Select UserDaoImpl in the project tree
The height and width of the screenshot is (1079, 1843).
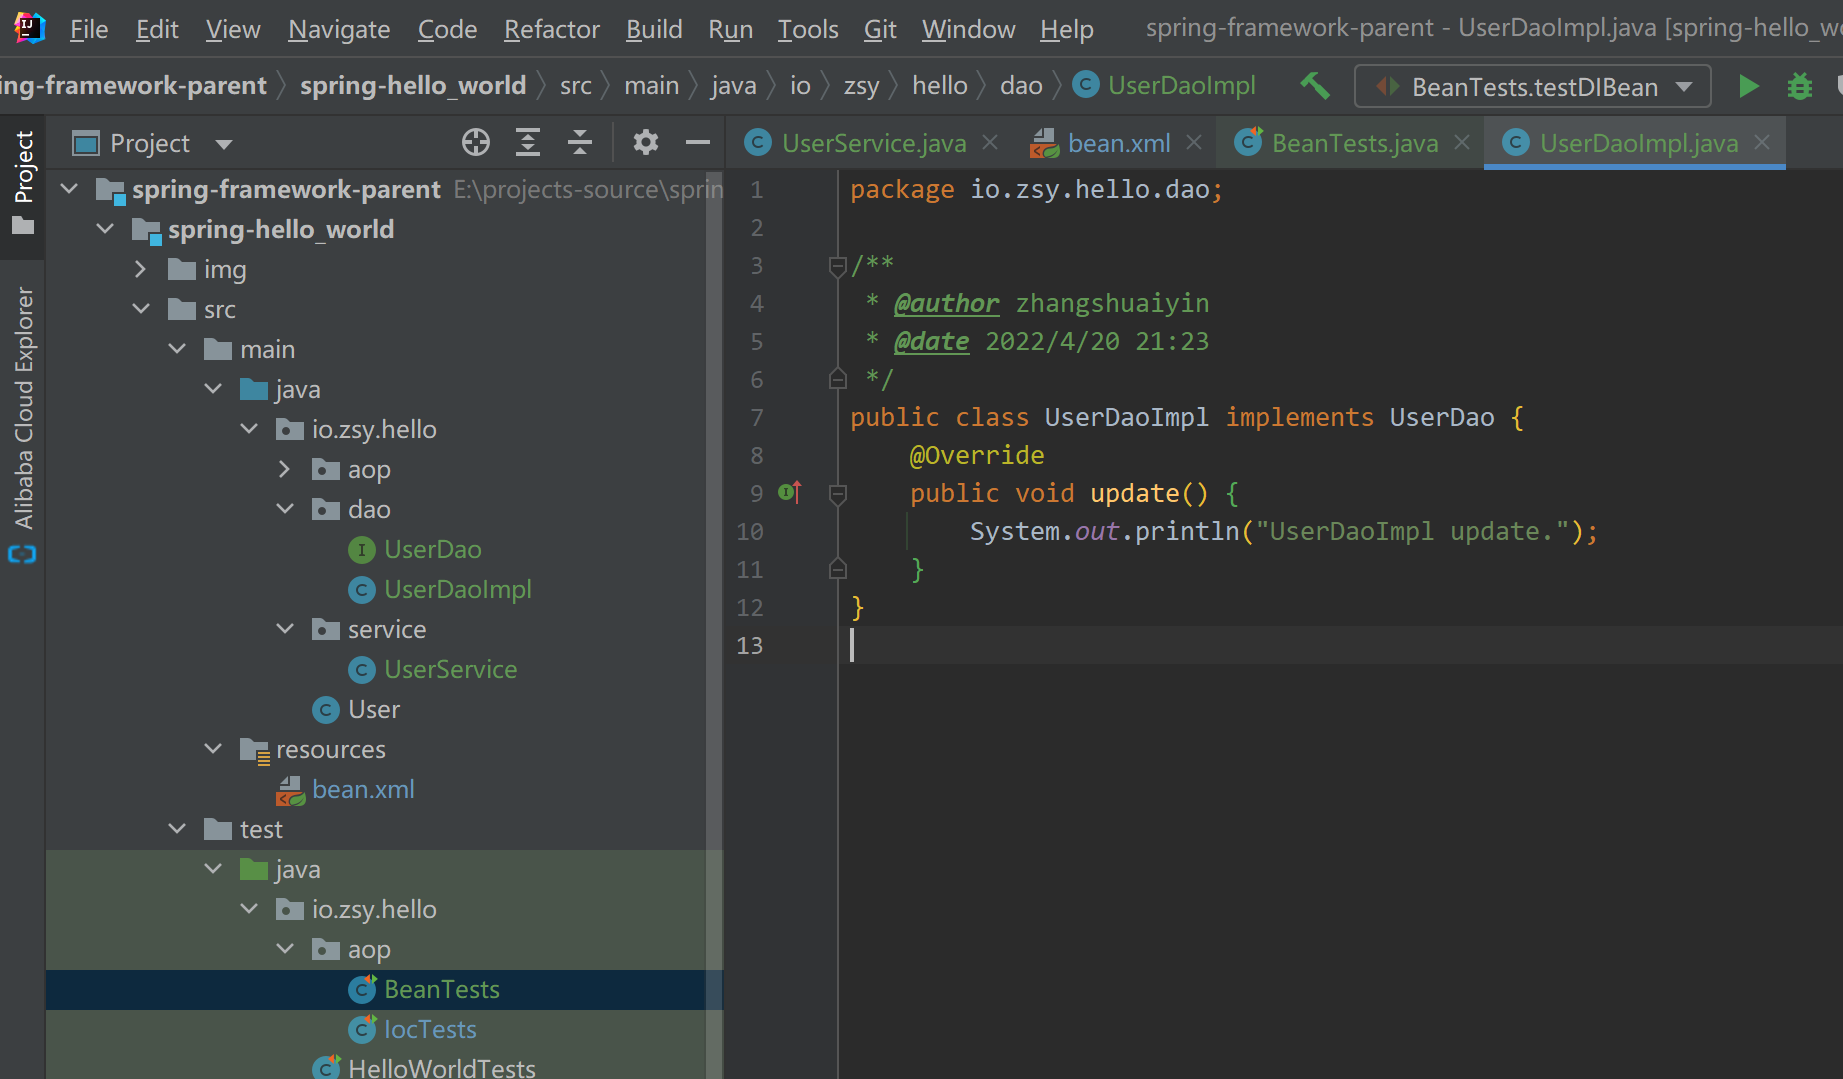point(457,590)
